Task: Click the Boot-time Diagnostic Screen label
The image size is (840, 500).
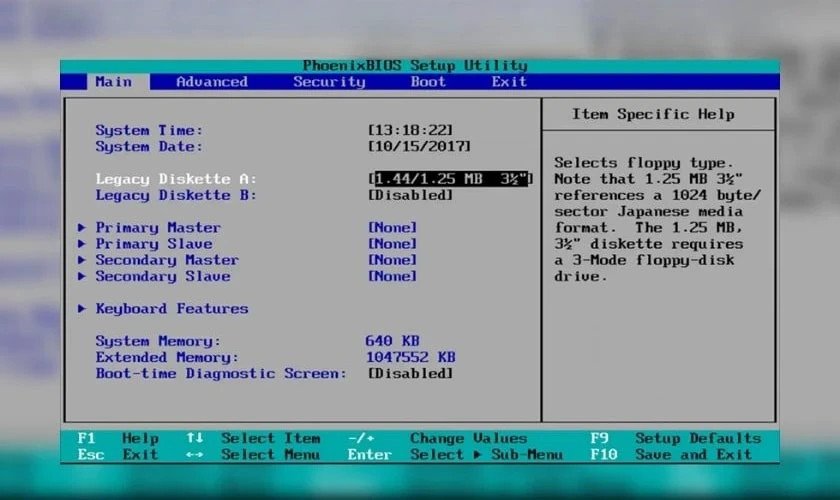Action: pos(221,374)
